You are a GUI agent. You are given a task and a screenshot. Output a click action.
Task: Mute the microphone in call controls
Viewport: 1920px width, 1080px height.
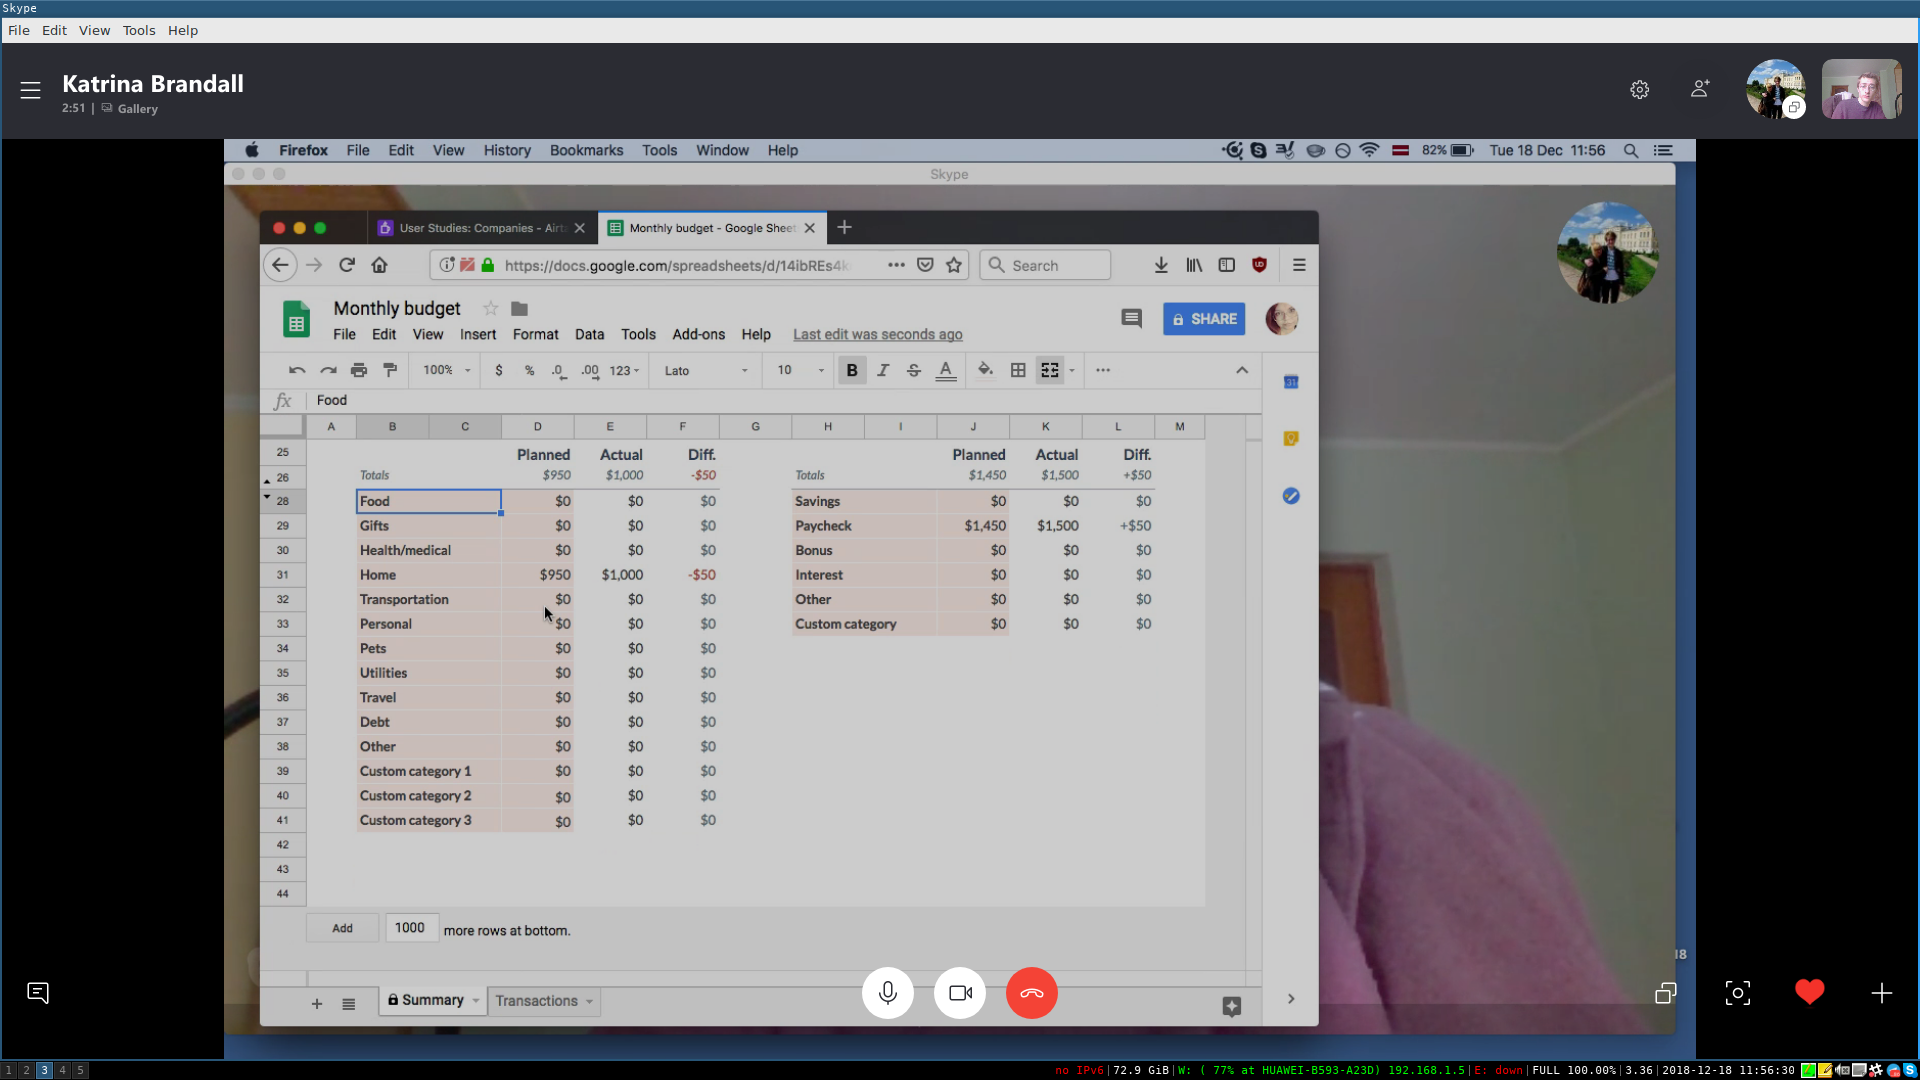[887, 993]
